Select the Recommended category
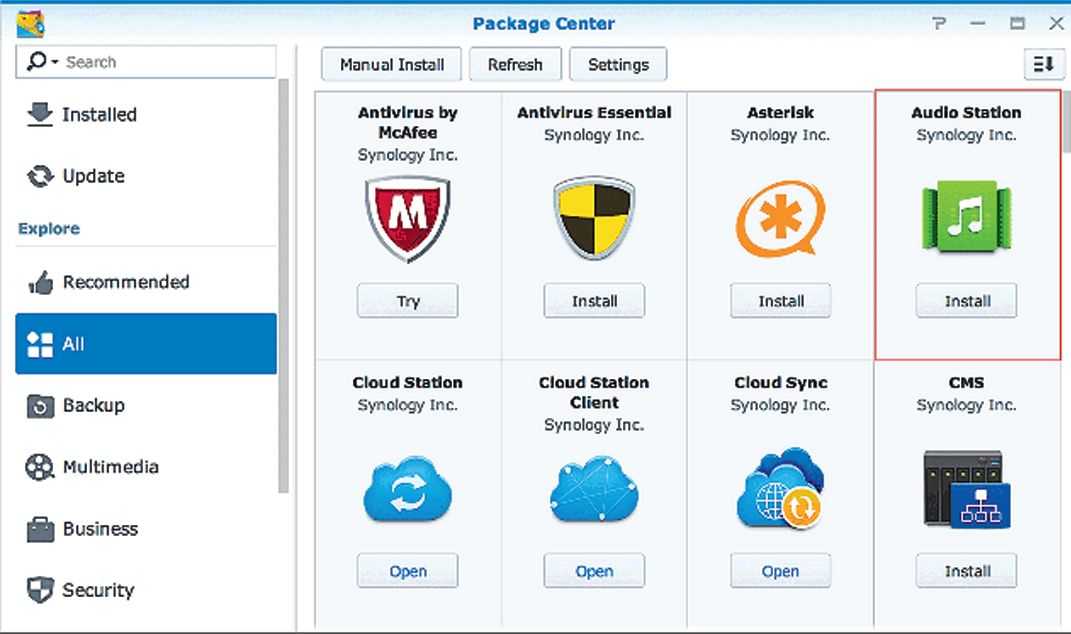 pos(125,282)
